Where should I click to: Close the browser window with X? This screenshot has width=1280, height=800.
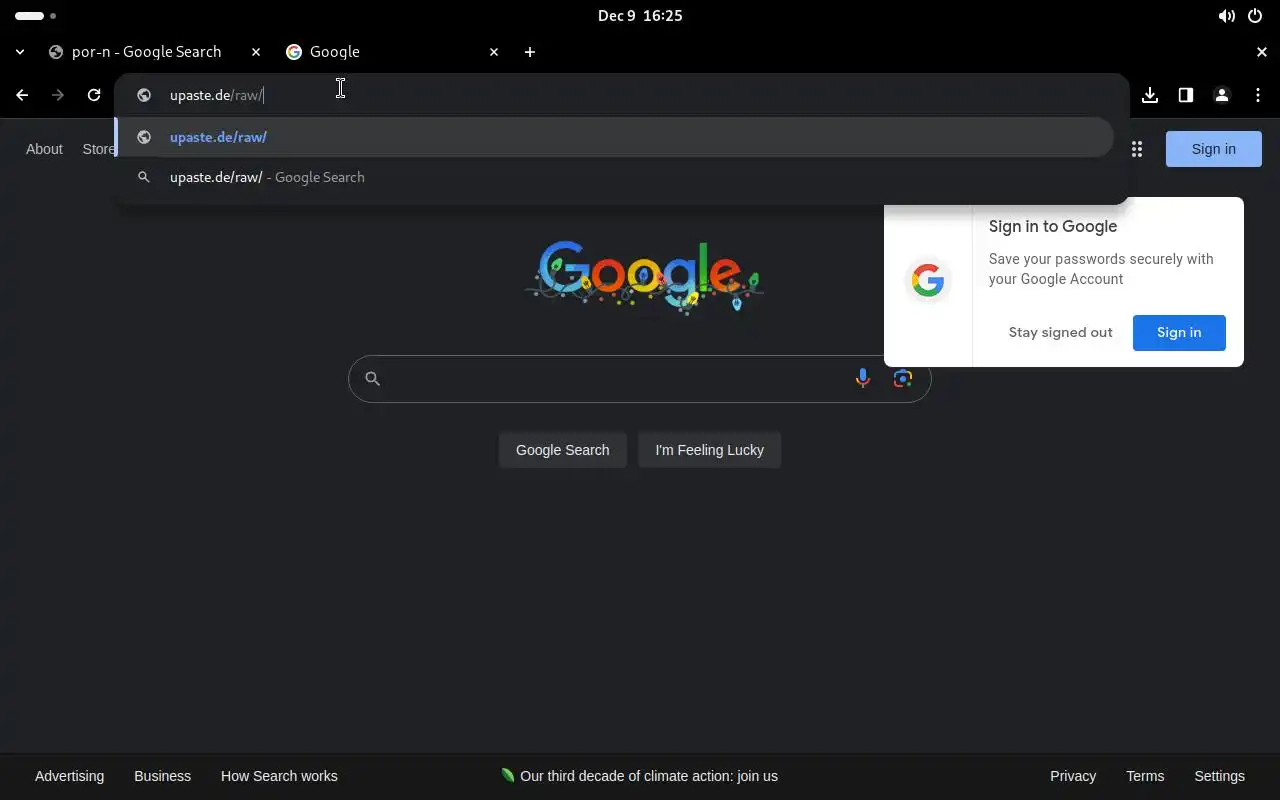point(1262,52)
